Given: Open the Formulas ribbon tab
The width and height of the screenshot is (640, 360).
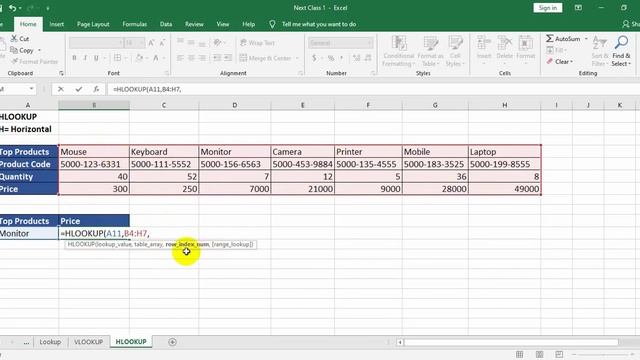Looking at the screenshot, I should pyautogui.click(x=134, y=24).
